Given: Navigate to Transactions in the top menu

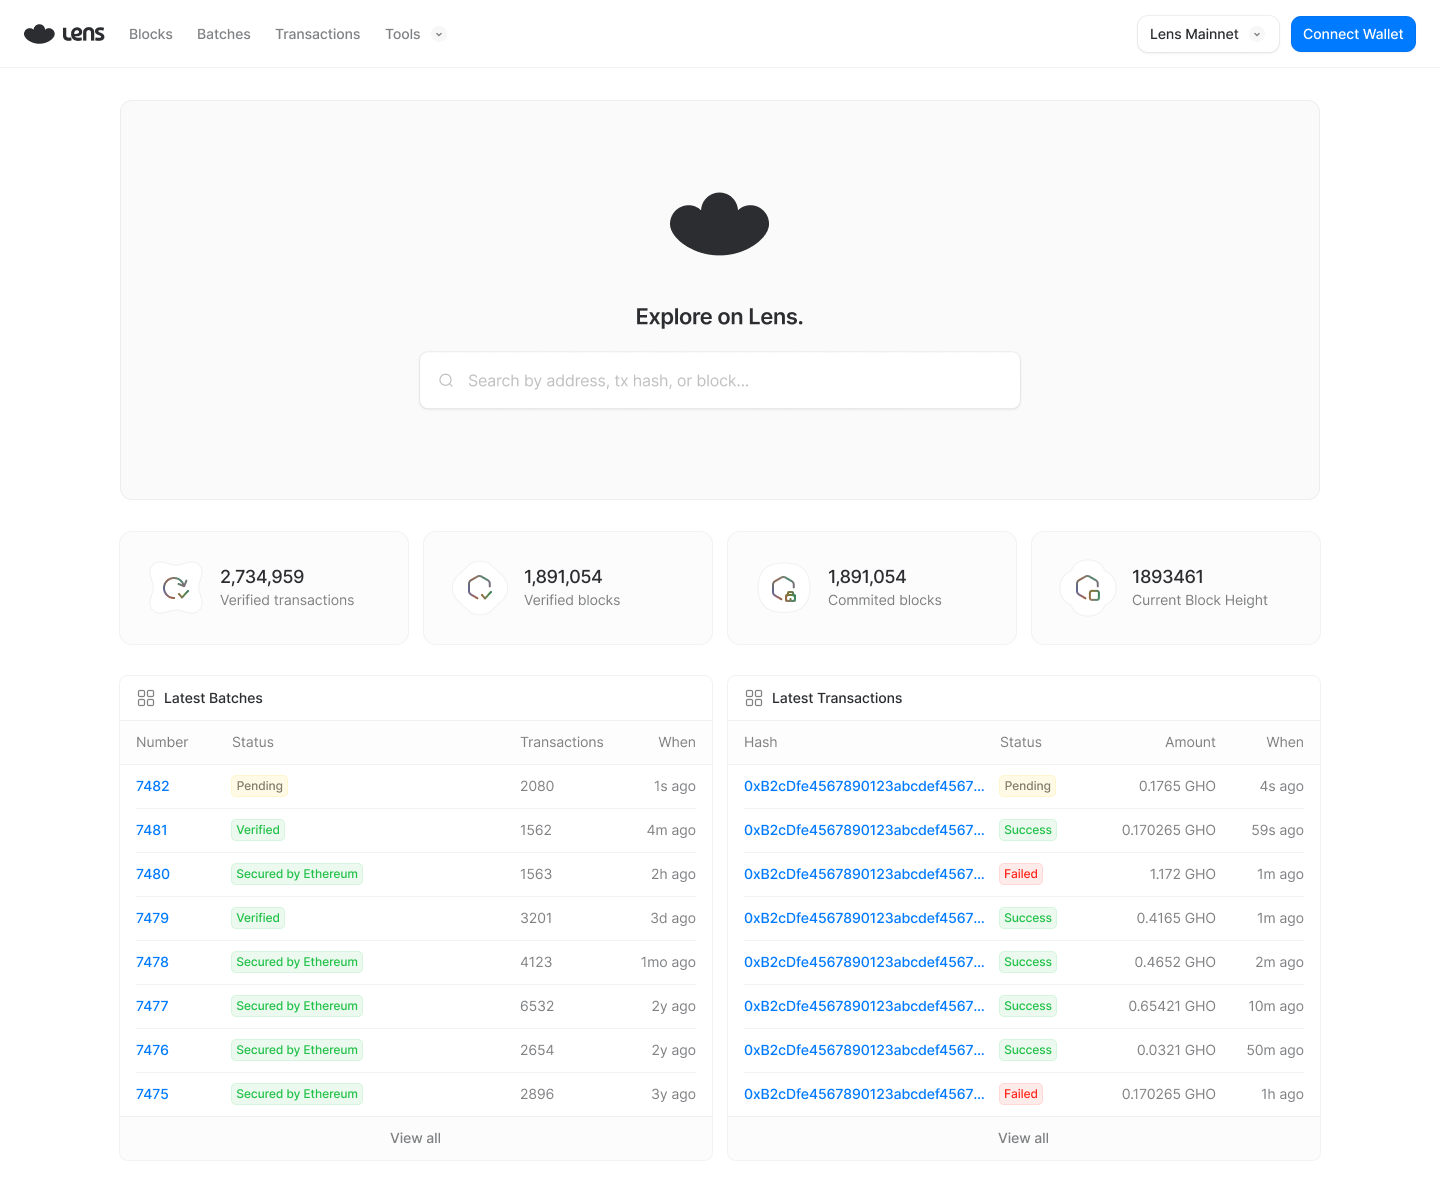Looking at the screenshot, I should pos(317,34).
